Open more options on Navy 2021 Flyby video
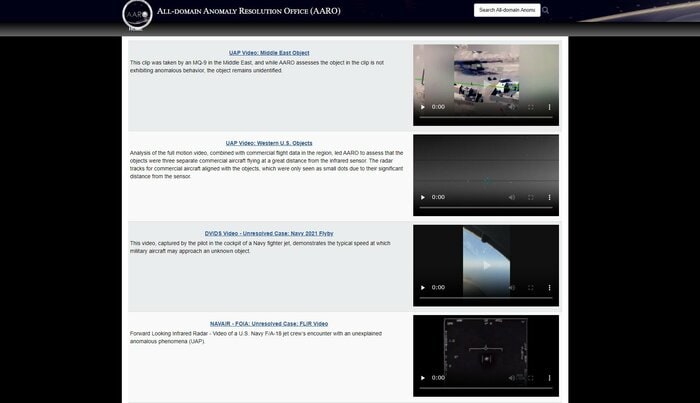 point(549,287)
